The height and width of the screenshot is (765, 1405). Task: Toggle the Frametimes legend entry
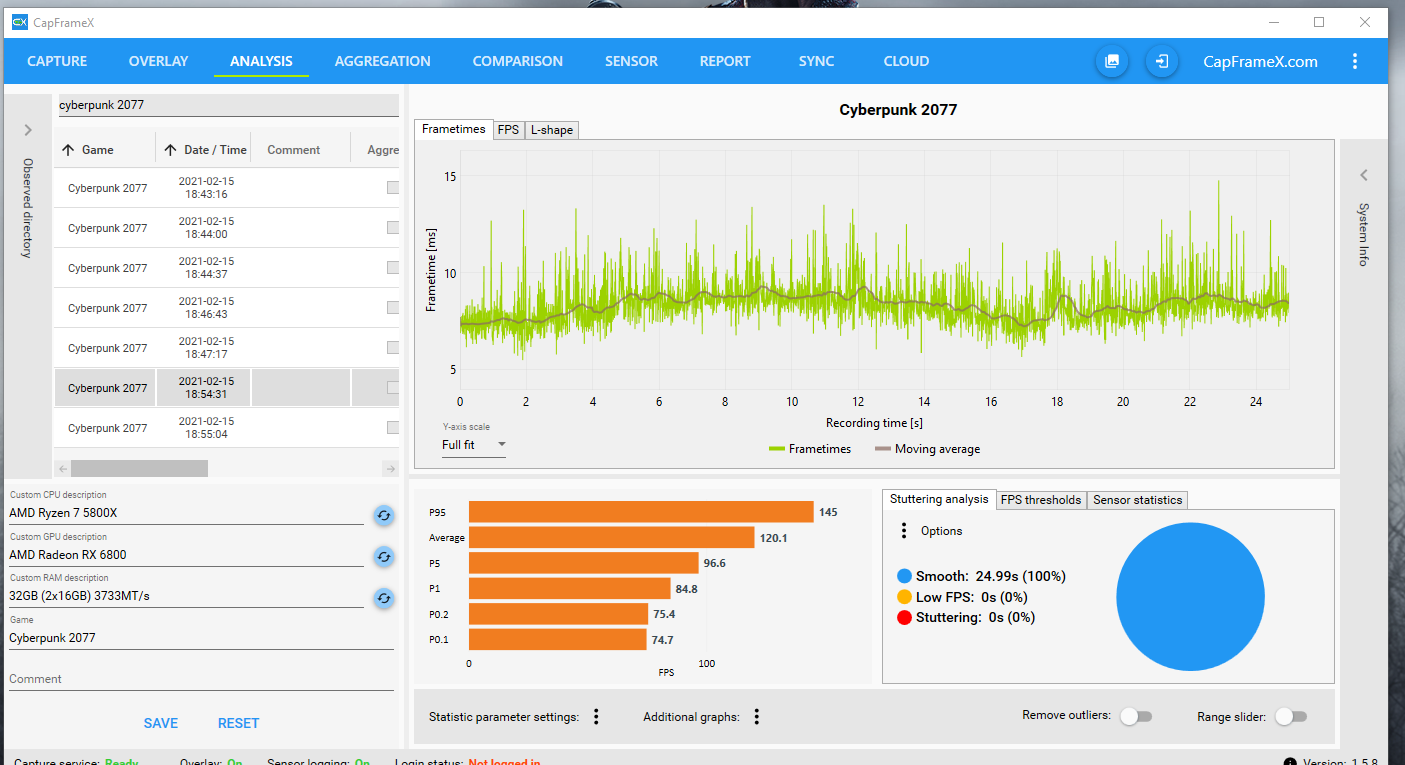[809, 449]
